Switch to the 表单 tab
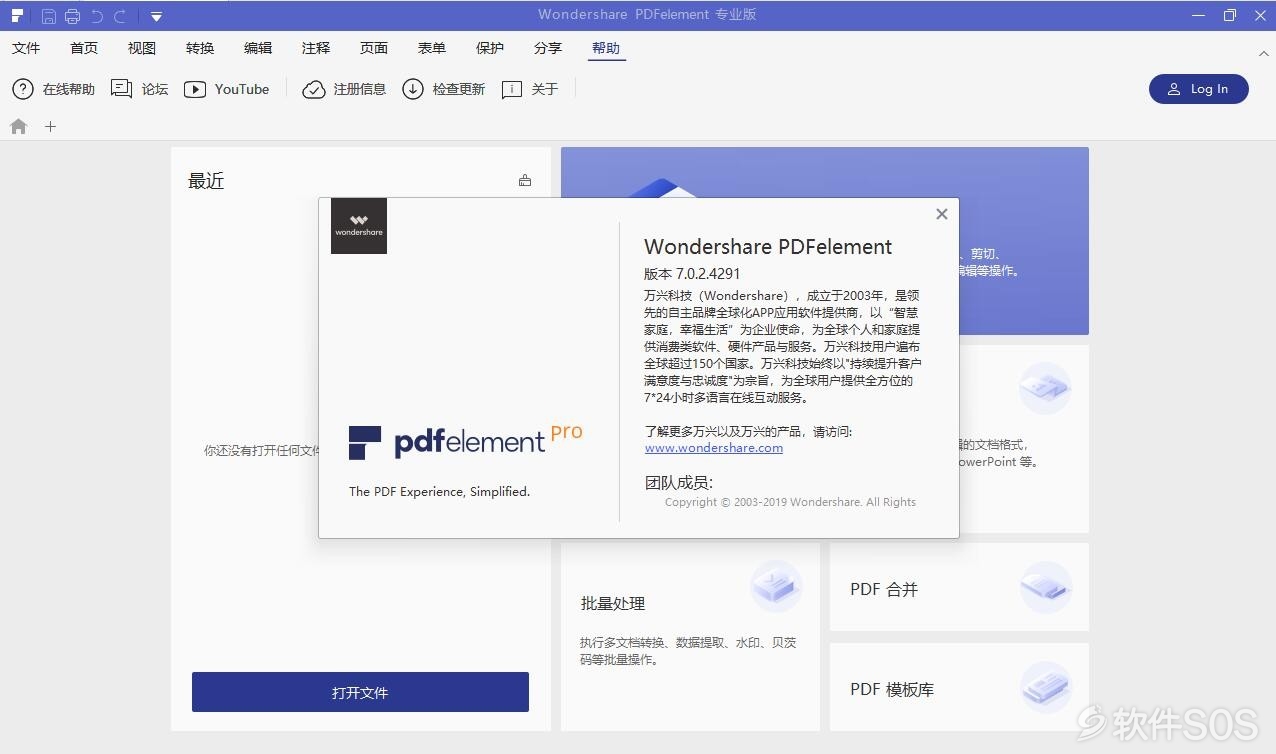The height and width of the screenshot is (754, 1276). pos(432,48)
